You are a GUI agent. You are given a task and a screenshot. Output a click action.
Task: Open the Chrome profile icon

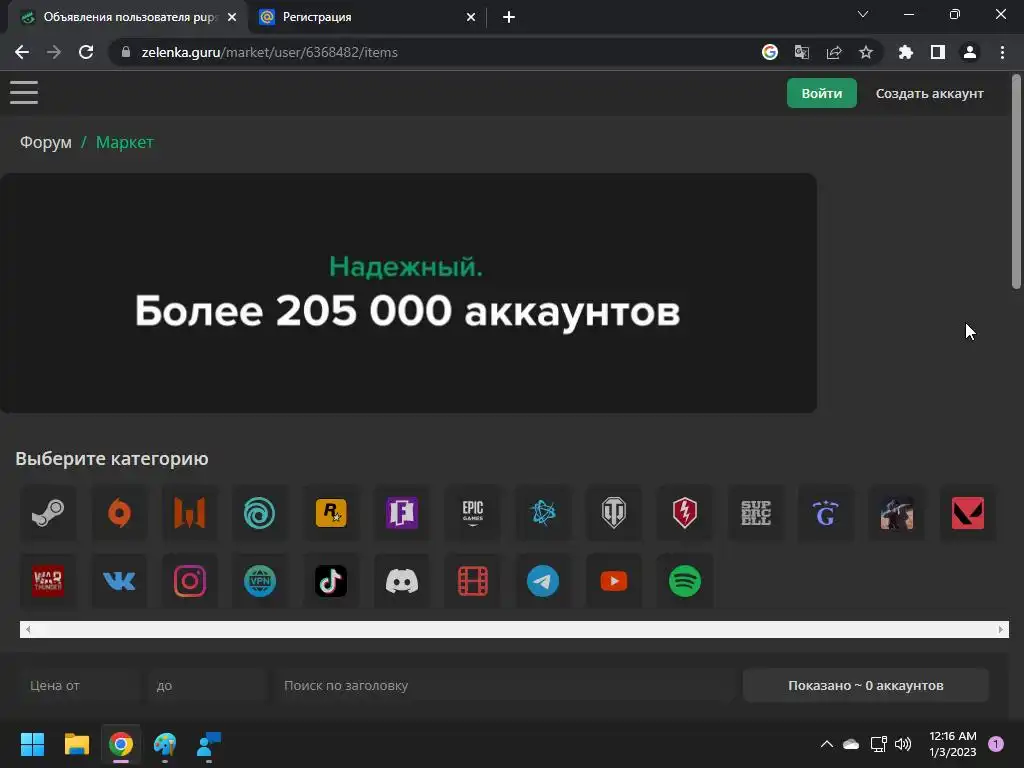point(970,52)
